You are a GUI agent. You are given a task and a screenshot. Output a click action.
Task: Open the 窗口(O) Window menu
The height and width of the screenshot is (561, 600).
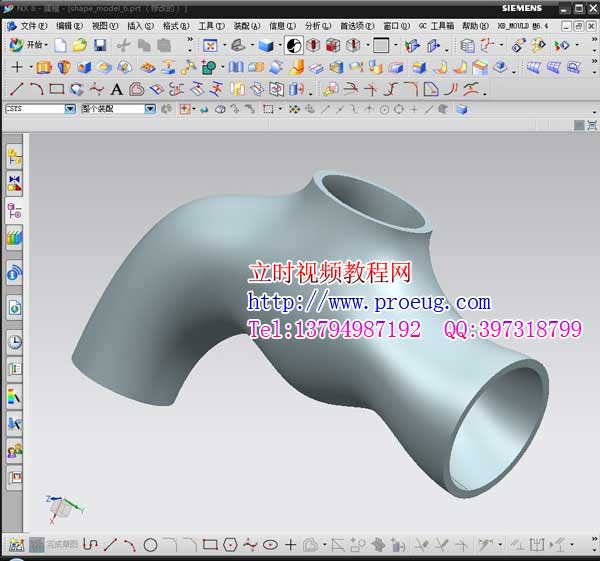pos(396,26)
